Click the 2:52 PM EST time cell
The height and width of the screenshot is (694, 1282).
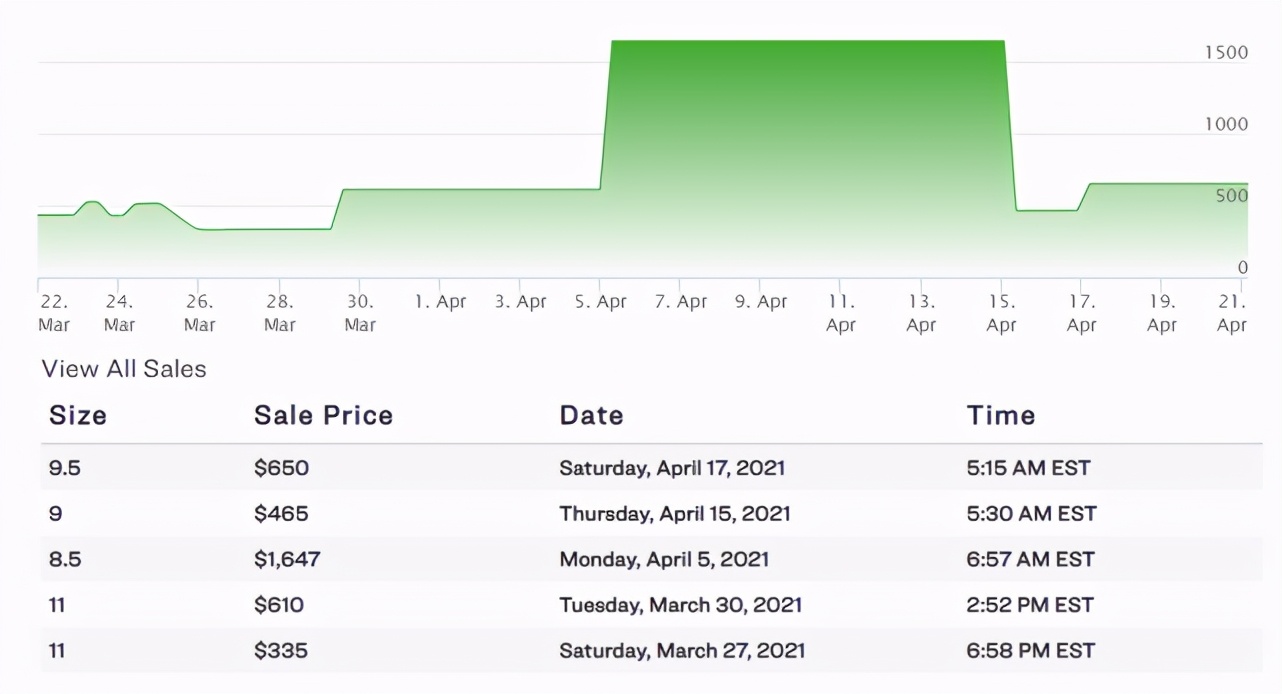(x=1031, y=605)
